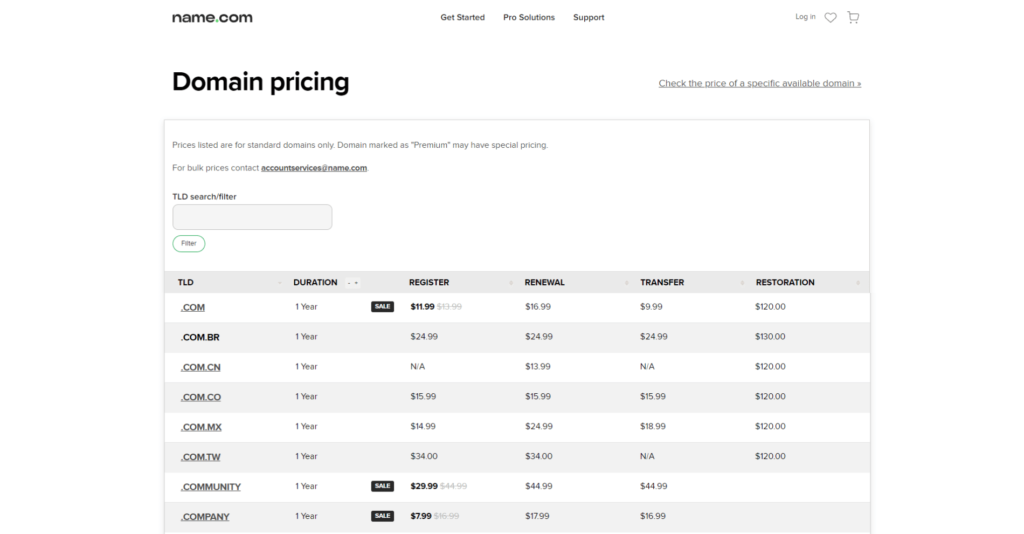Open the .COM.BR TLD link
1024x534 pixels.
[x=200, y=338]
